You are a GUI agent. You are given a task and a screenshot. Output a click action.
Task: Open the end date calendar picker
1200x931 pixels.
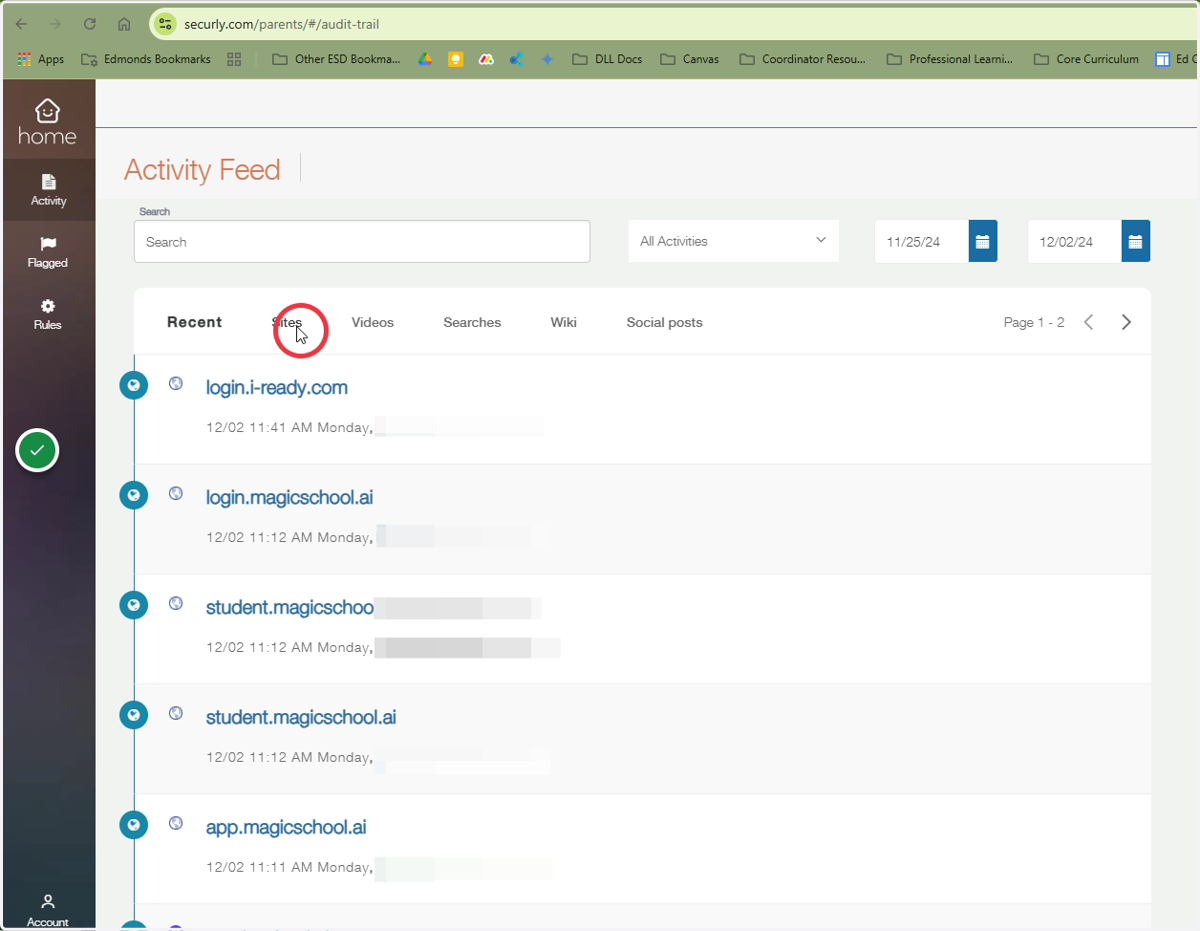coord(1136,241)
